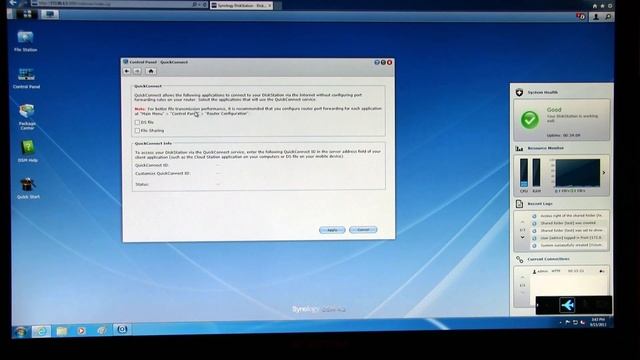640x360 pixels.
Task: Click the Control Panel home icon
Action: [151, 71]
